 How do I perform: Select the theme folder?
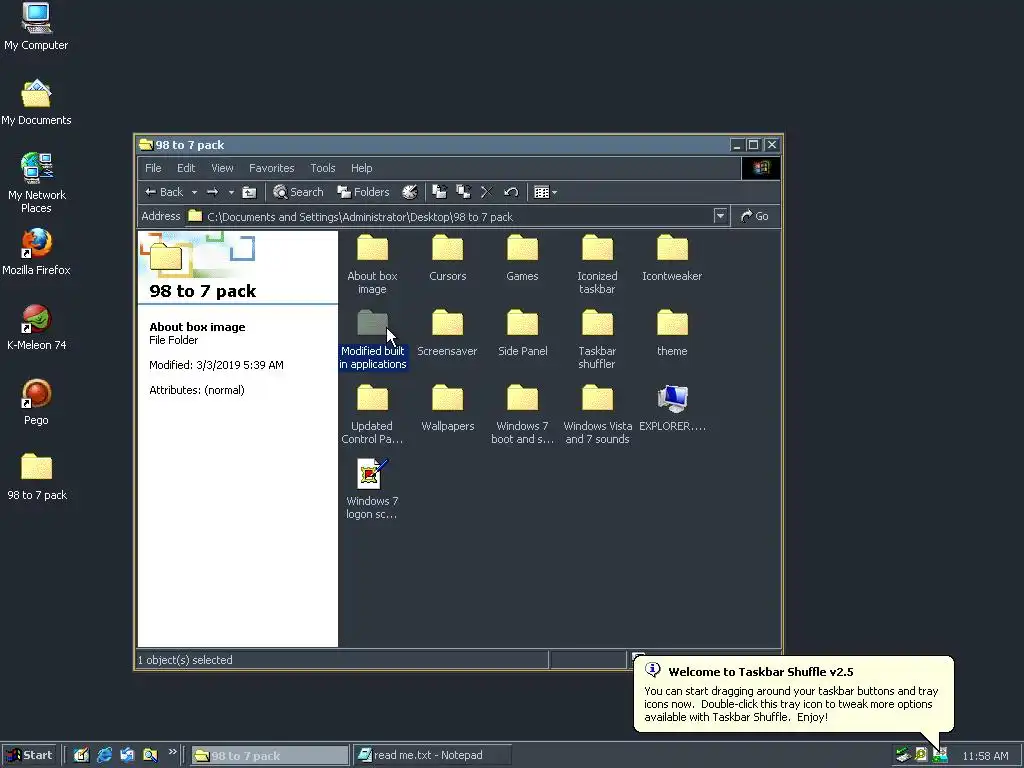pyautogui.click(x=672, y=333)
